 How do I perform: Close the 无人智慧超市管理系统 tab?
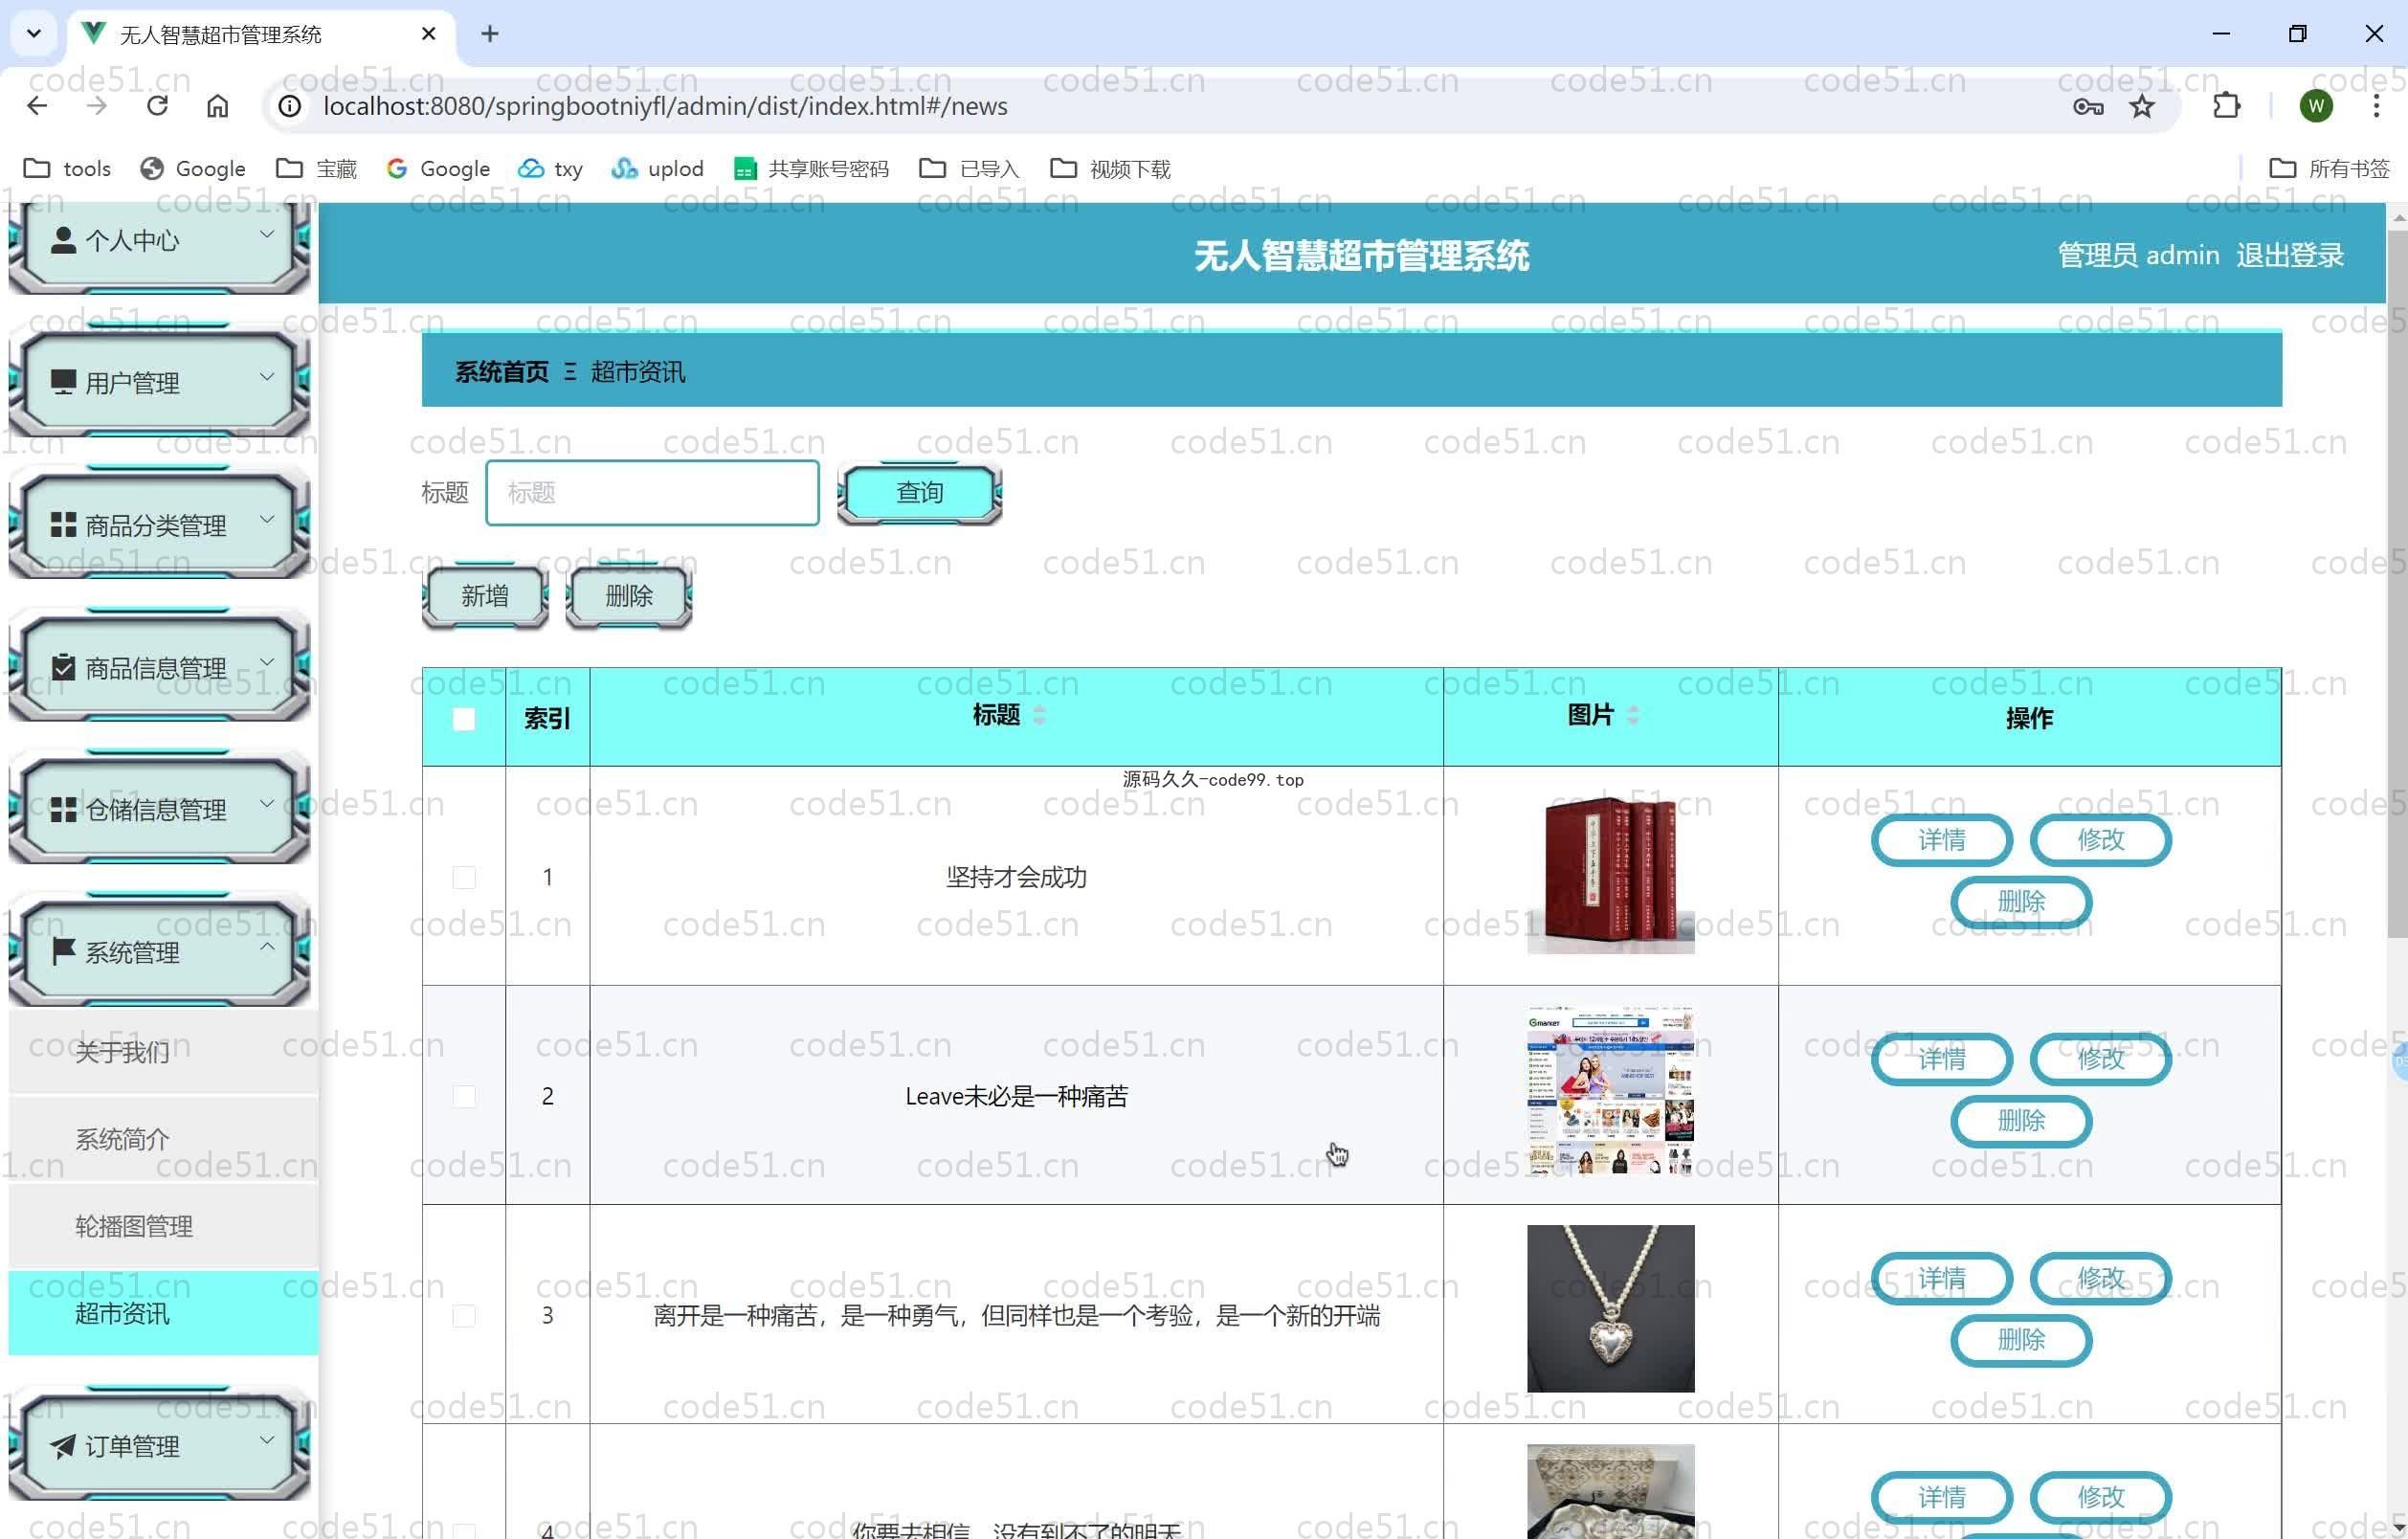tap(428, 34)
